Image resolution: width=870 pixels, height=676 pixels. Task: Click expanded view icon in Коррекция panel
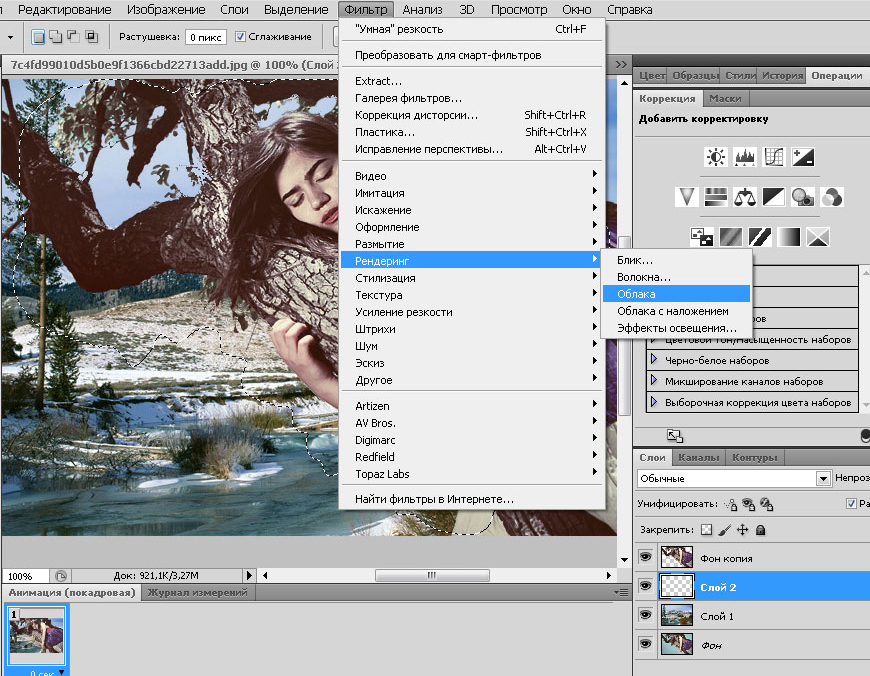[x=675, y=436]
